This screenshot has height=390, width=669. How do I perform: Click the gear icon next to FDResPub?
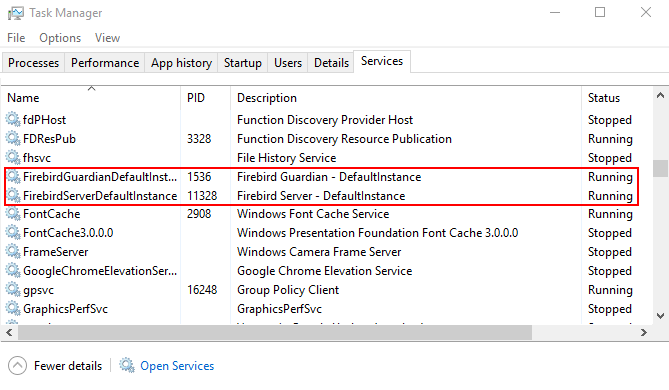pyautogui.click(x=13, y=139)
